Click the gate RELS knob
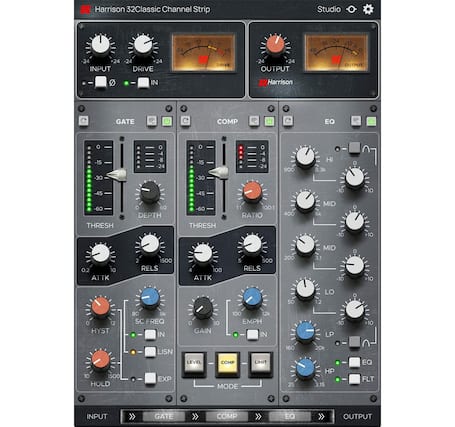The image size is (455, 427). tap(150, 245)
